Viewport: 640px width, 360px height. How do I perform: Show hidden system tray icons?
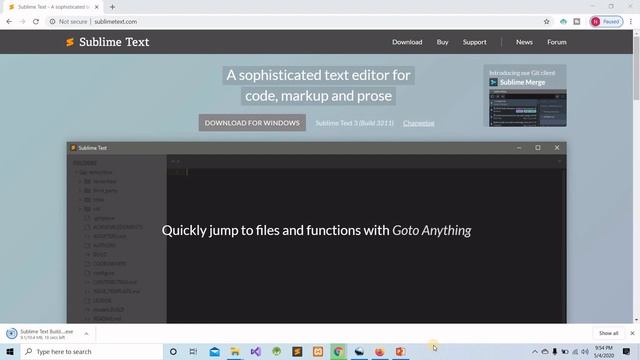(535, 351)
